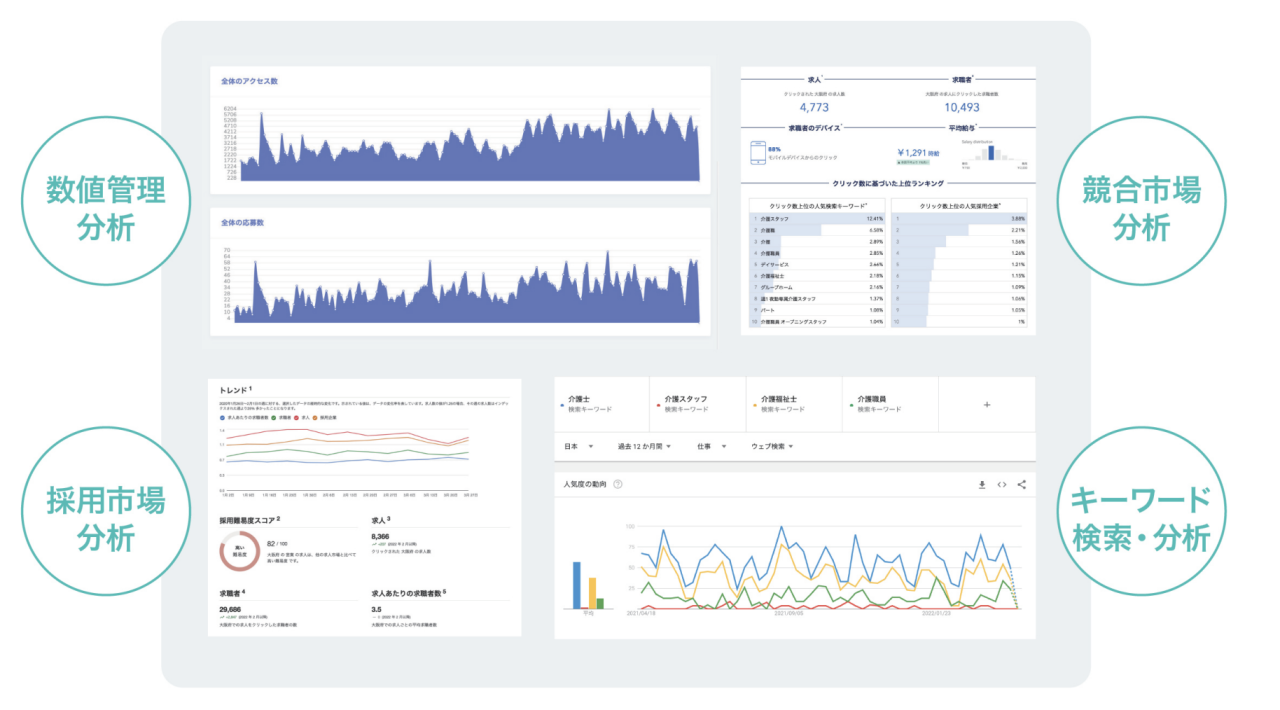Open the embed code icon

1001,485
